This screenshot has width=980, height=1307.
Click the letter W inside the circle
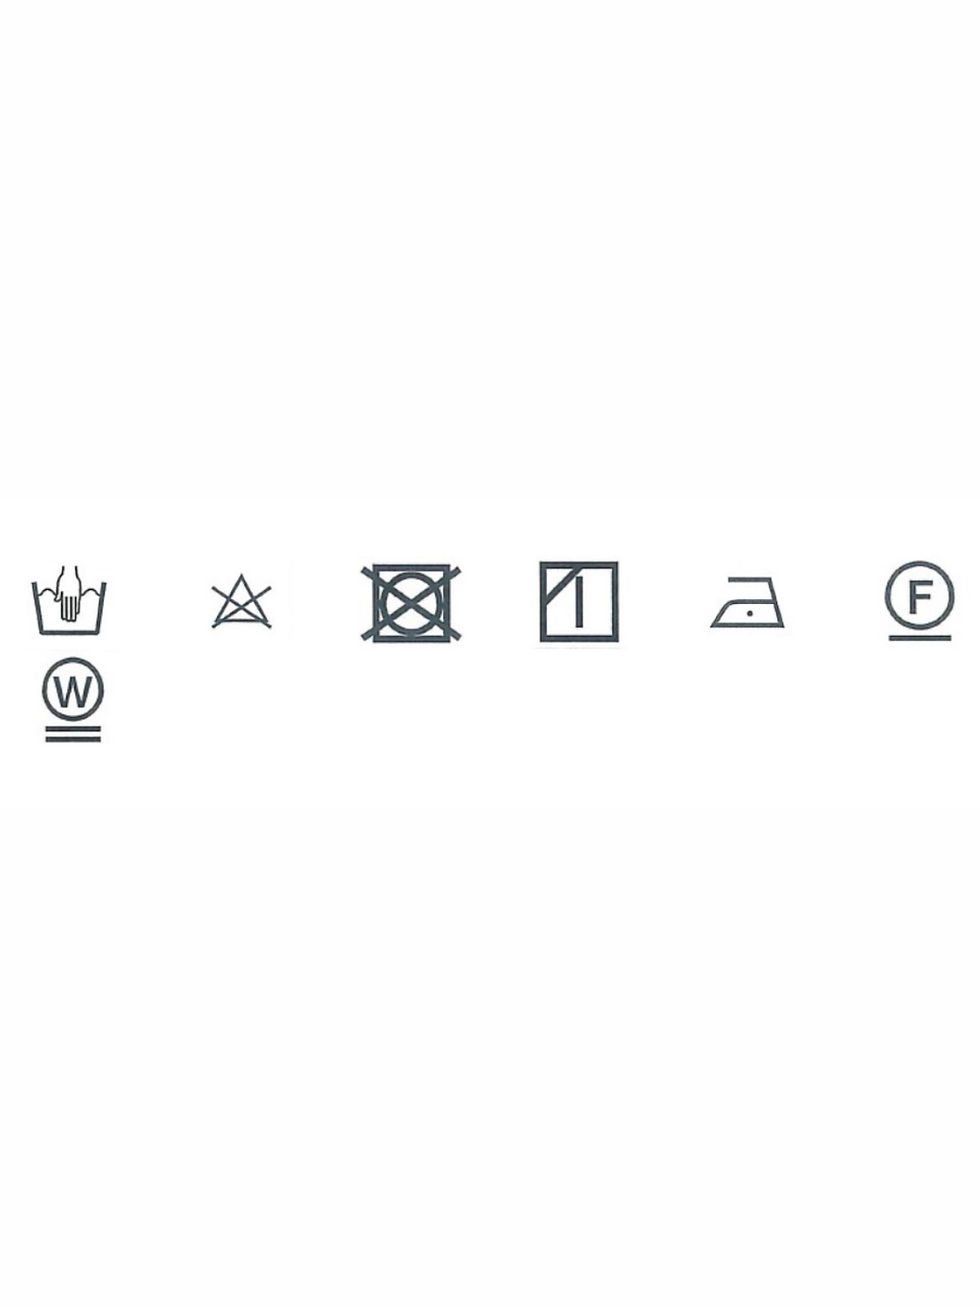tap(73, 691)
